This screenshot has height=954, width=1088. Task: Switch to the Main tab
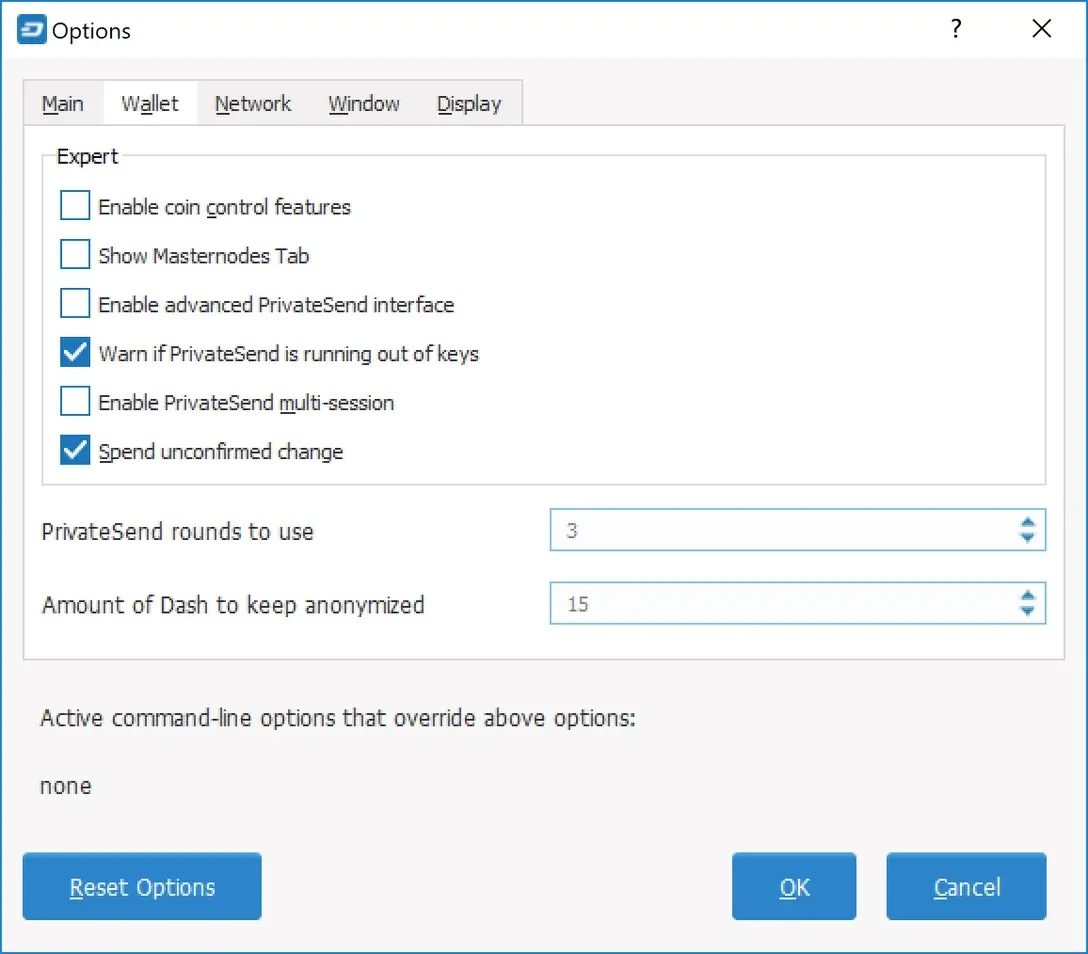(x=63, y=103)
